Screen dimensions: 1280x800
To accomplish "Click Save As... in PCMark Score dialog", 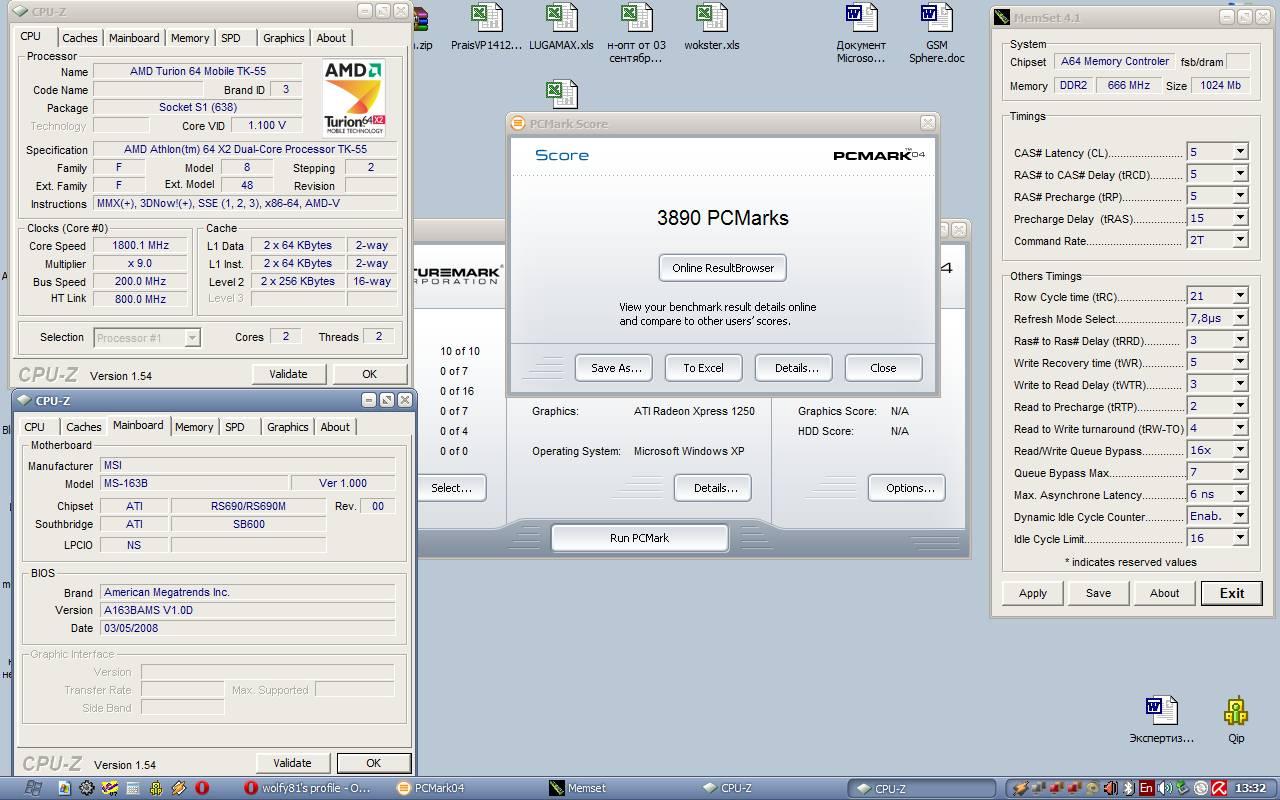I will tap(616, 368).
